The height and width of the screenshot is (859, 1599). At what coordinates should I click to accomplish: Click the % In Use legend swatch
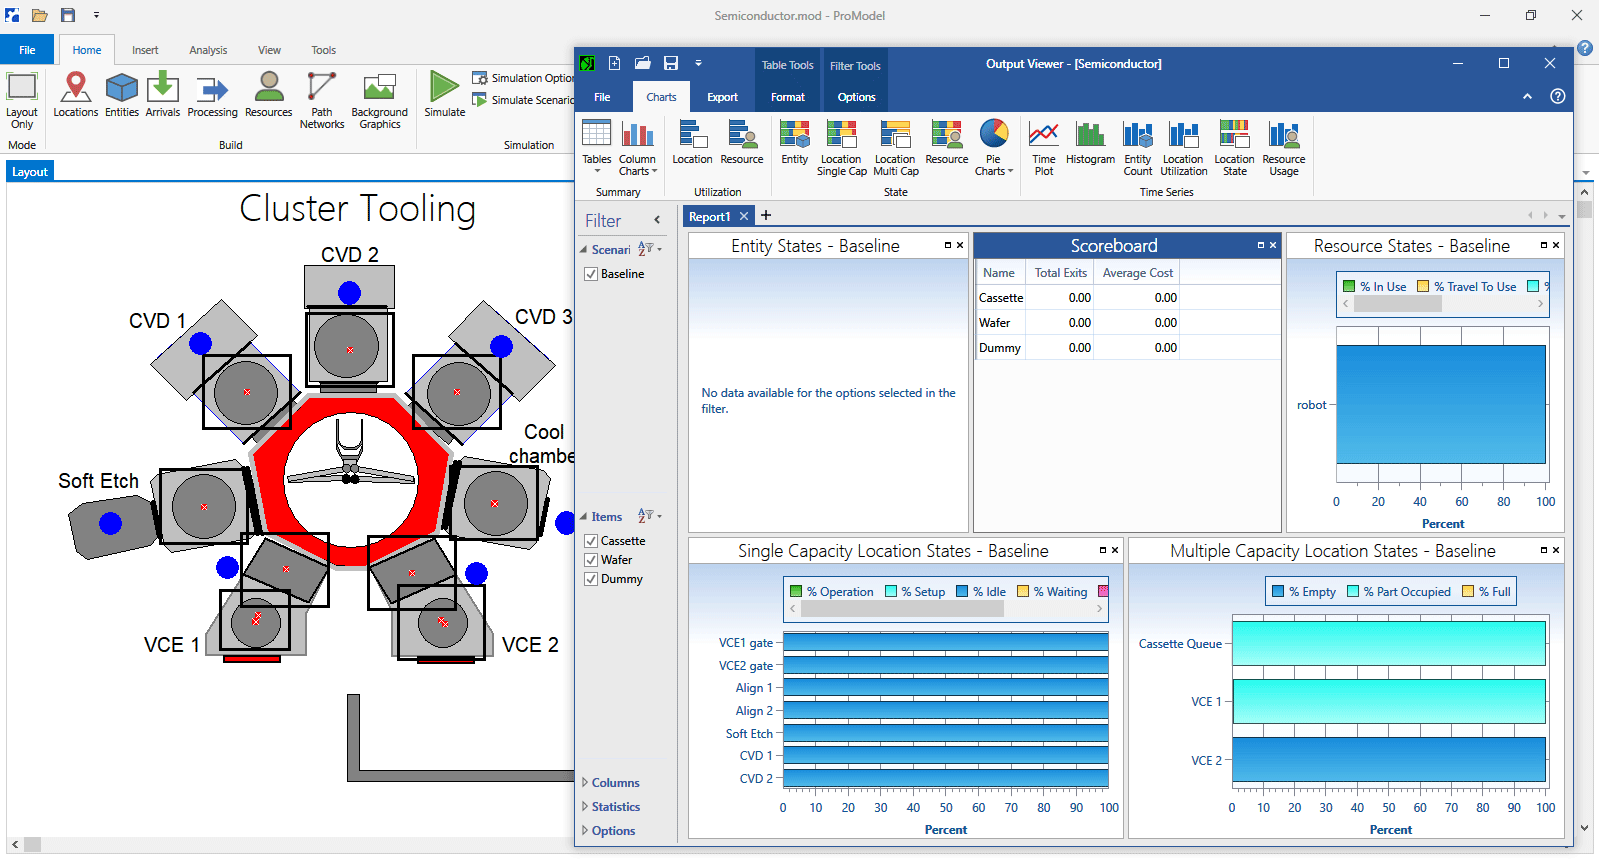[1349, 287]
